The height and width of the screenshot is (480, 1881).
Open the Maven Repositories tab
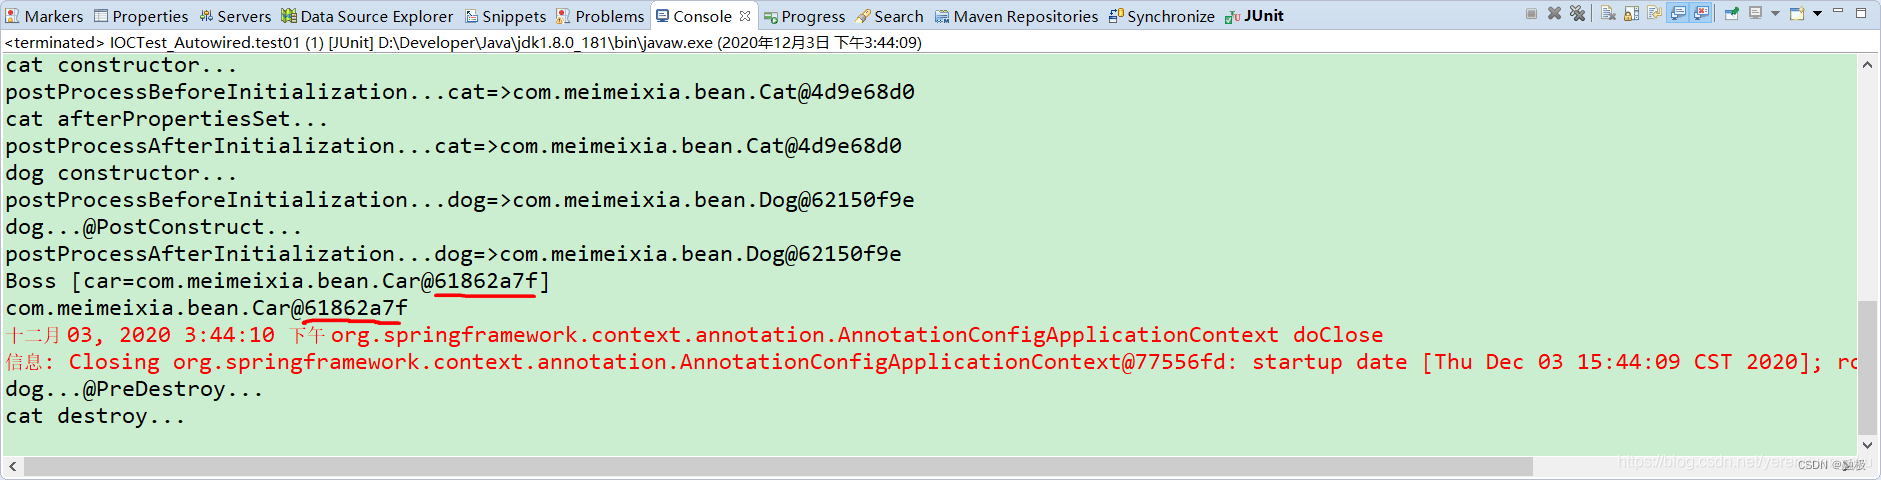tap(1016, 16)
